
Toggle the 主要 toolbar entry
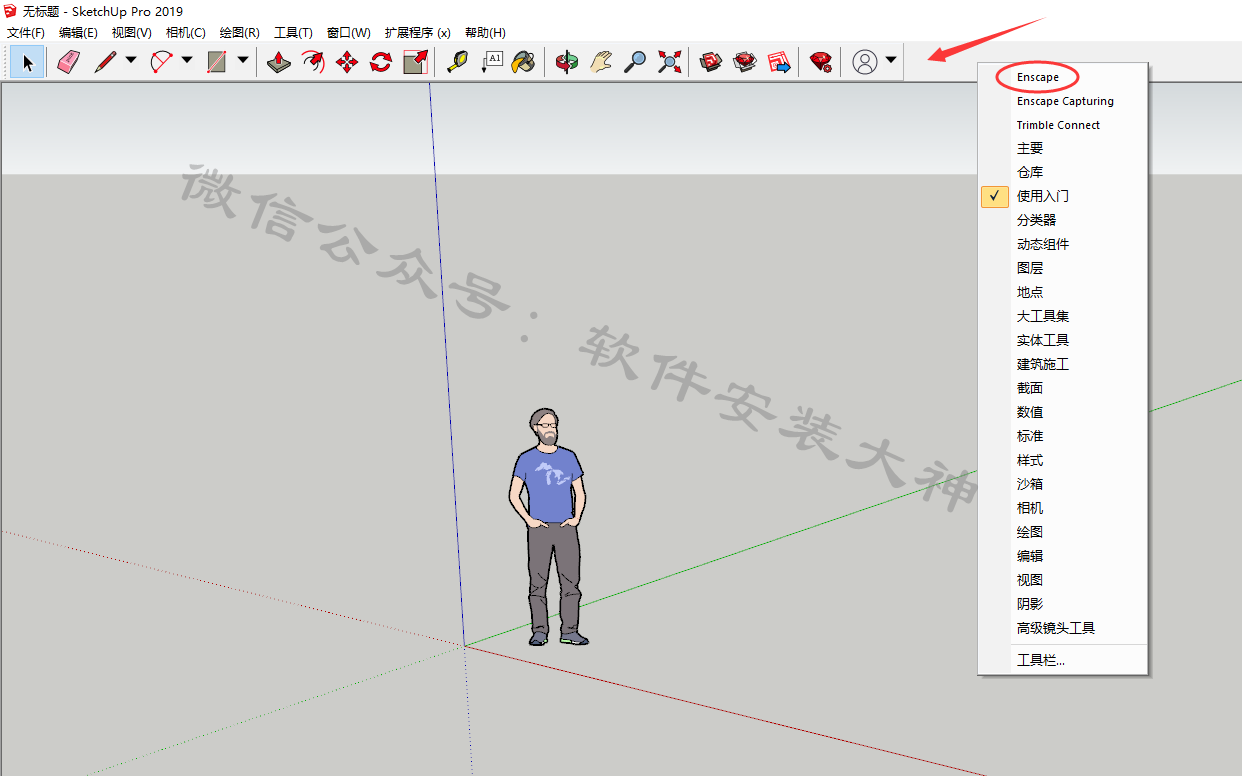(x=1063, y=148)
